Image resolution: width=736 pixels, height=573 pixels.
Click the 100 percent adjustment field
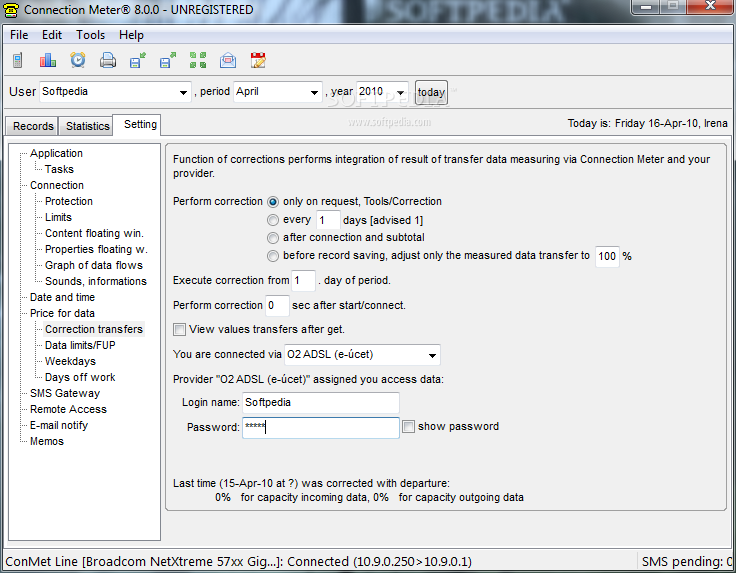(607, 256)
